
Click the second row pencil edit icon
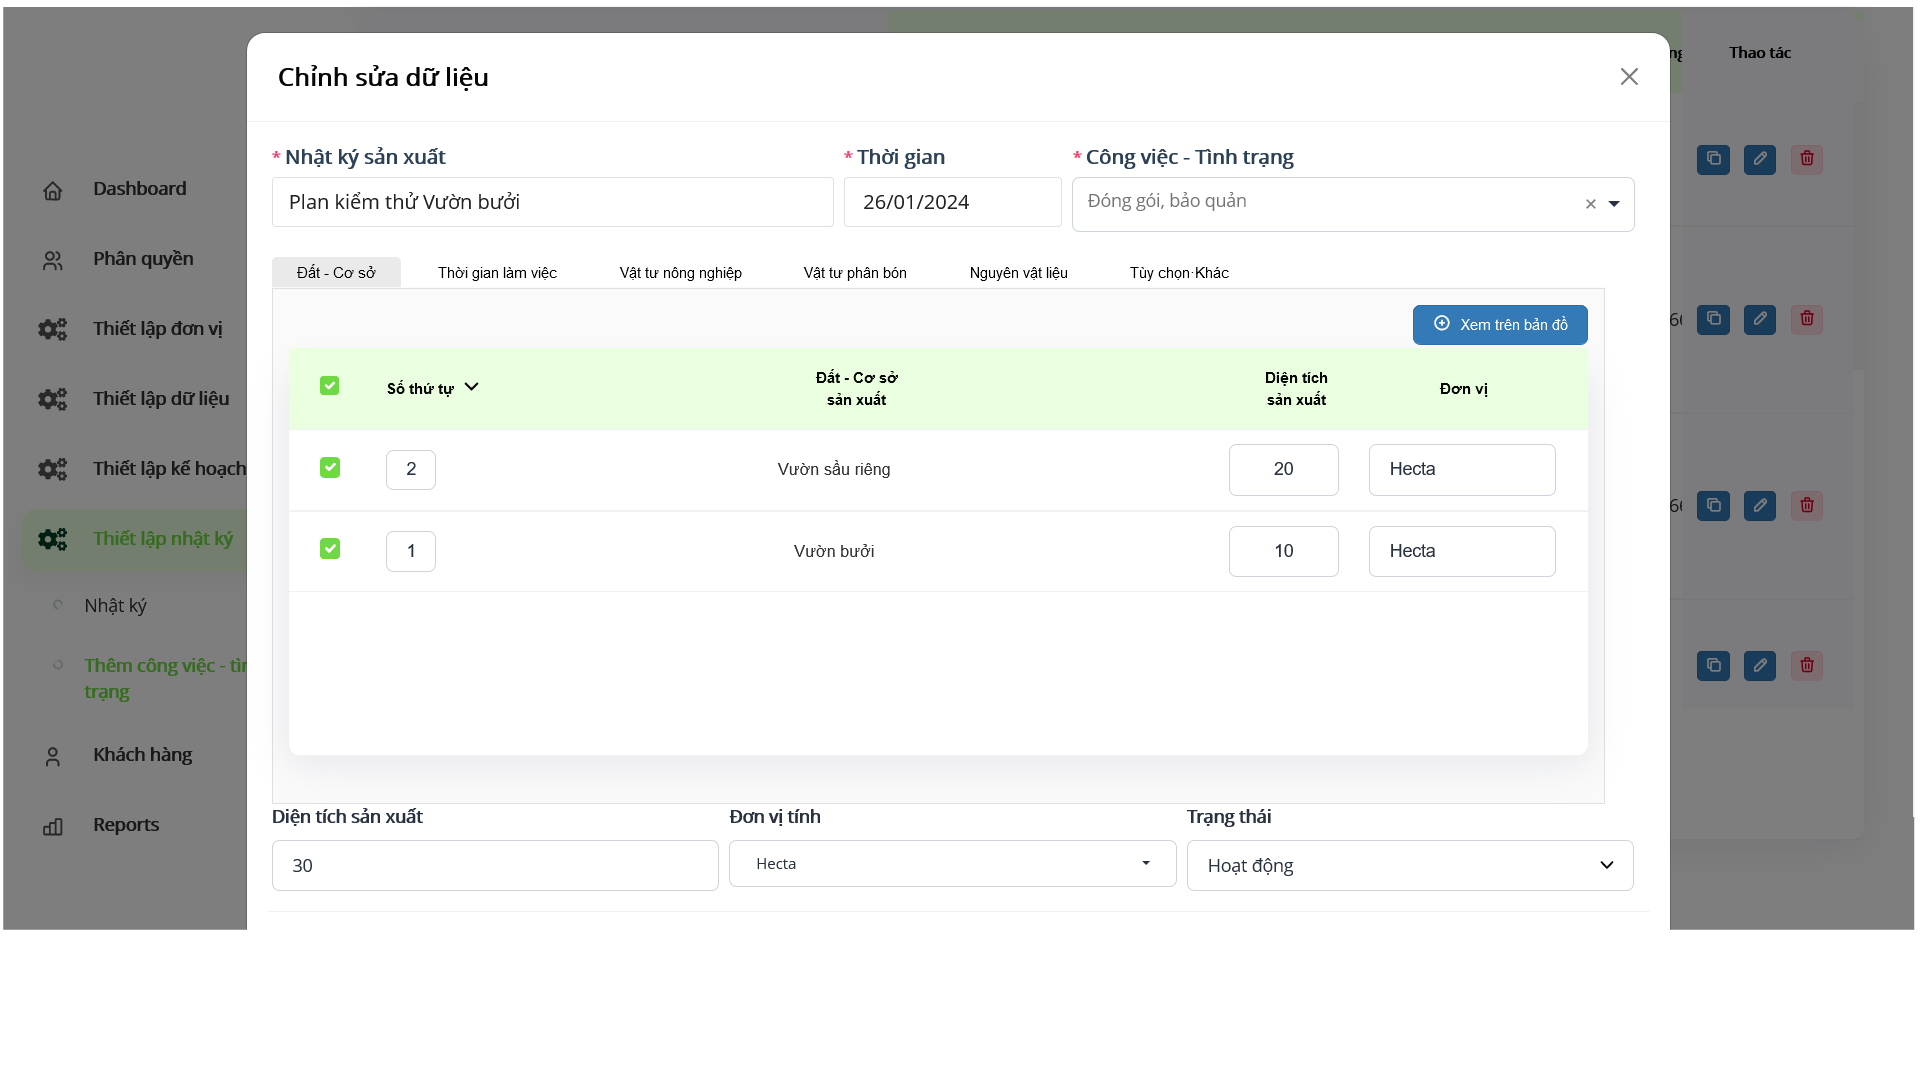[x=1759, y=319]
